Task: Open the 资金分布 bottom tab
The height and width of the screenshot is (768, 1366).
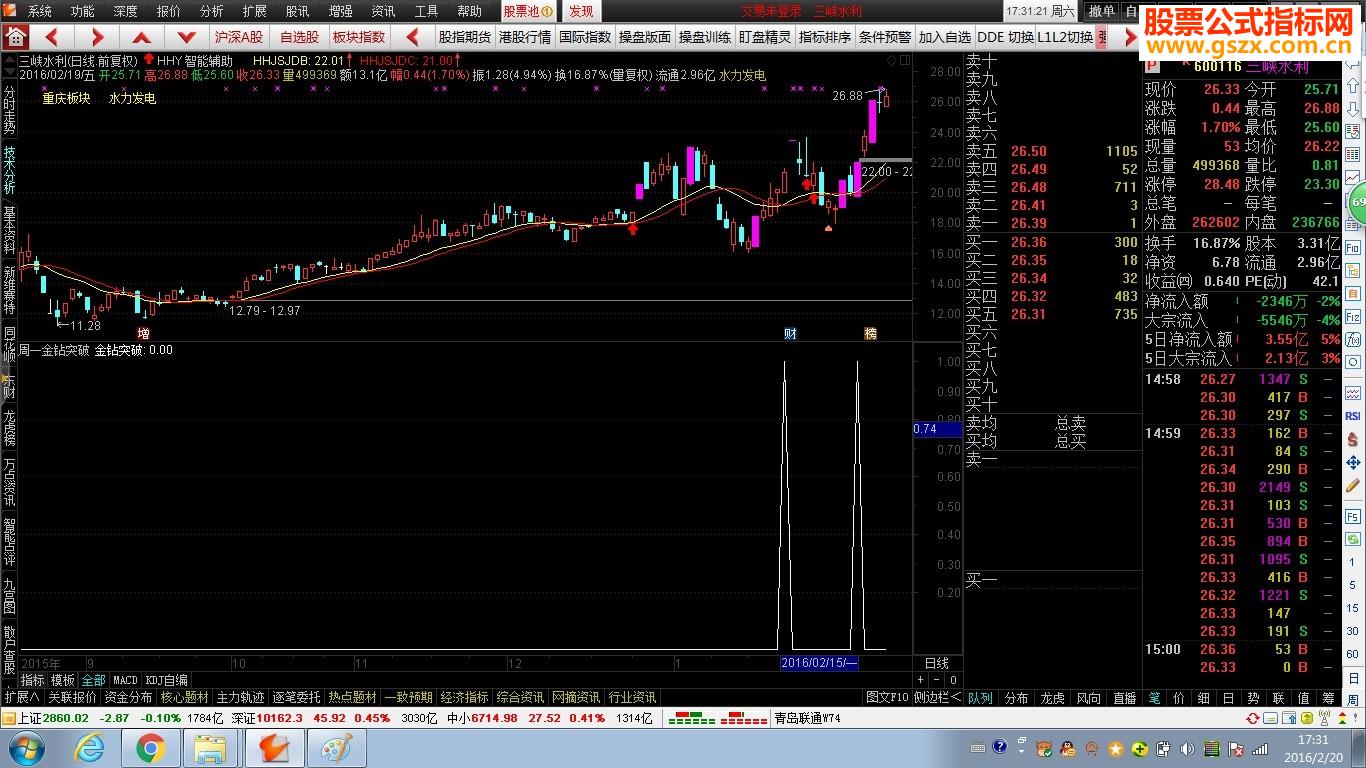Action: (128, 697)
